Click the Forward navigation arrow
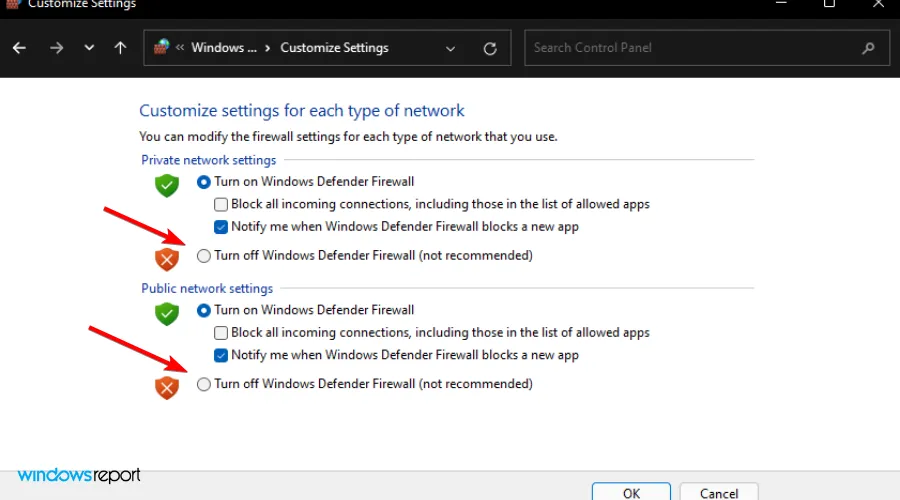Screen dimensions: 900x500 point(55,48)
